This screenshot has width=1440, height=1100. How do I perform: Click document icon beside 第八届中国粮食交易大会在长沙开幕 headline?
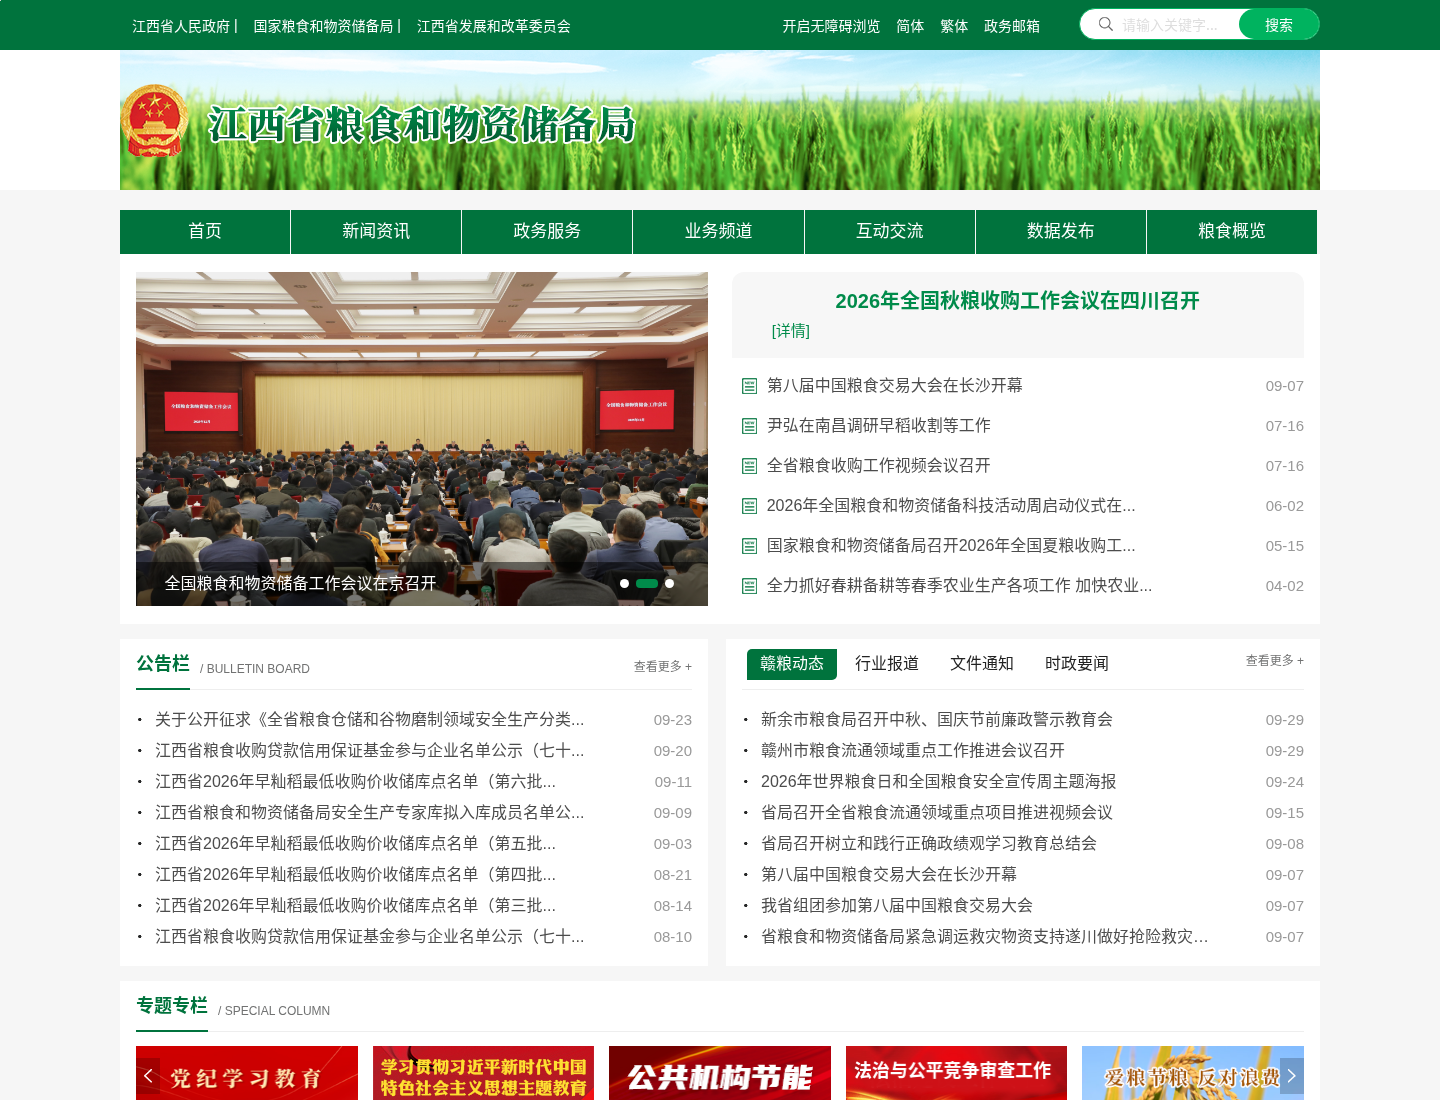tap(749, 386)
